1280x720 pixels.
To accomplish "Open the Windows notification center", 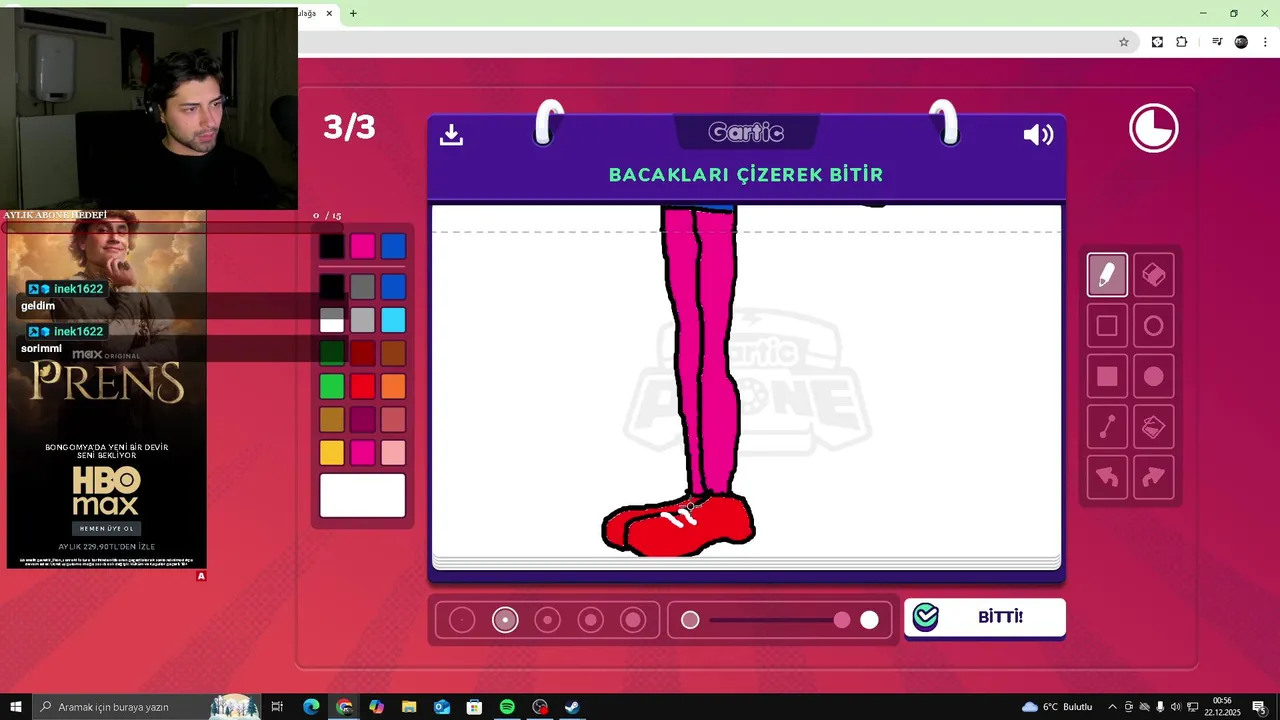I will point(1259,707).
